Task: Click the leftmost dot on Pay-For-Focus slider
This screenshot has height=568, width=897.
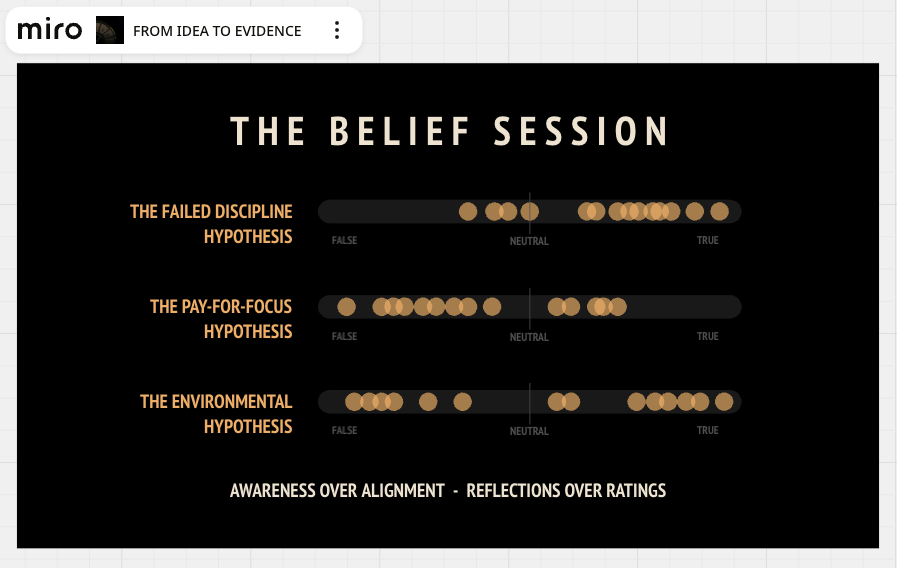Action: pos(346,307)
